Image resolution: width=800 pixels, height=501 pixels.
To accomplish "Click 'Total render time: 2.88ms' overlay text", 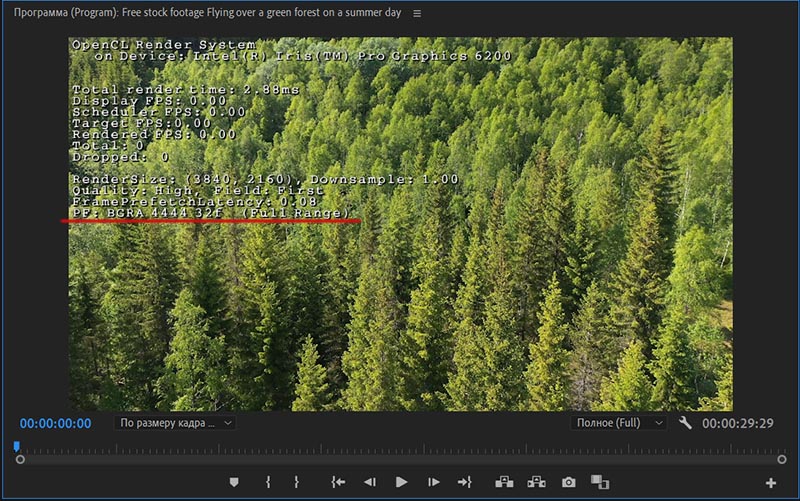I will pos(185,90).
